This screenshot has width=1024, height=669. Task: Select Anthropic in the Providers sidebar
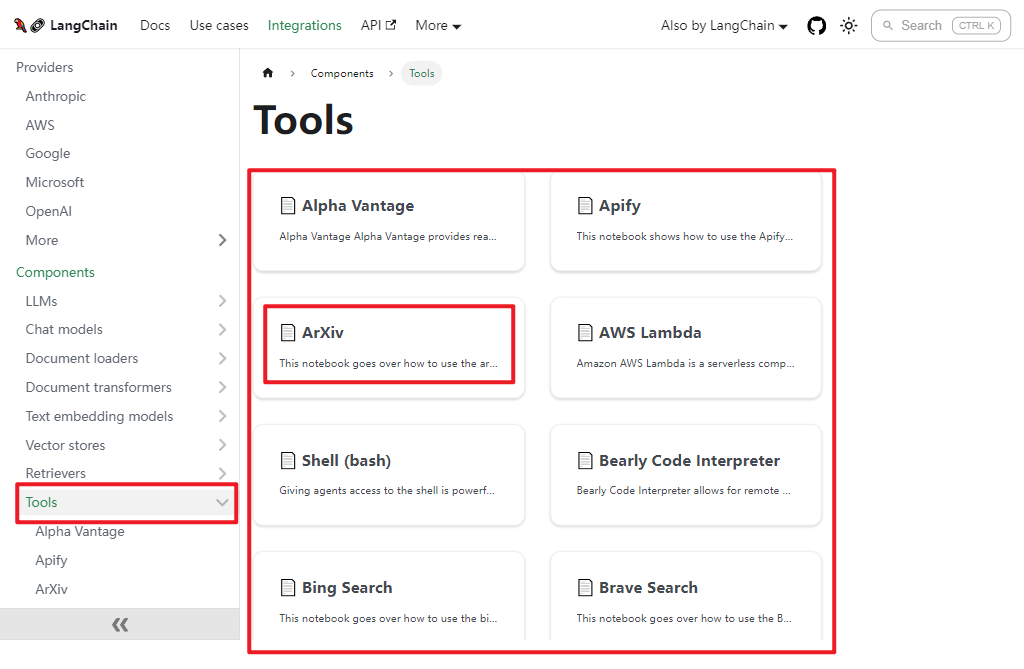56,96
